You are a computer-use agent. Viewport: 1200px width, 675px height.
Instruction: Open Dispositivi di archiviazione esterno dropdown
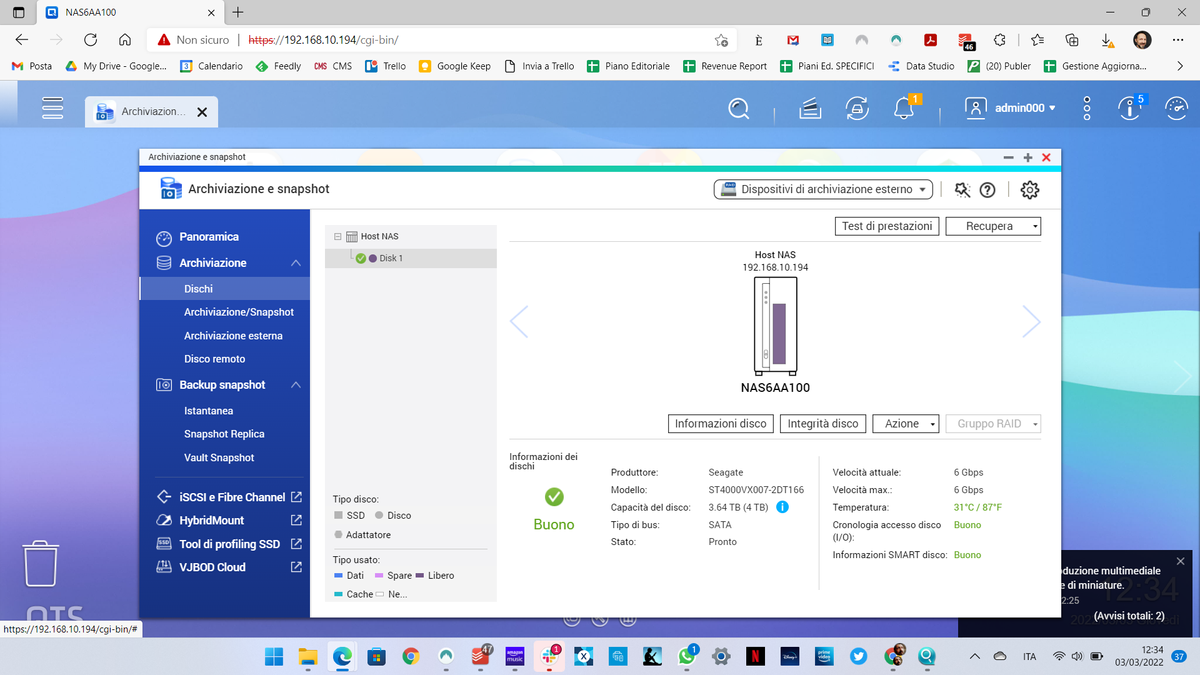tap(823, 189)
